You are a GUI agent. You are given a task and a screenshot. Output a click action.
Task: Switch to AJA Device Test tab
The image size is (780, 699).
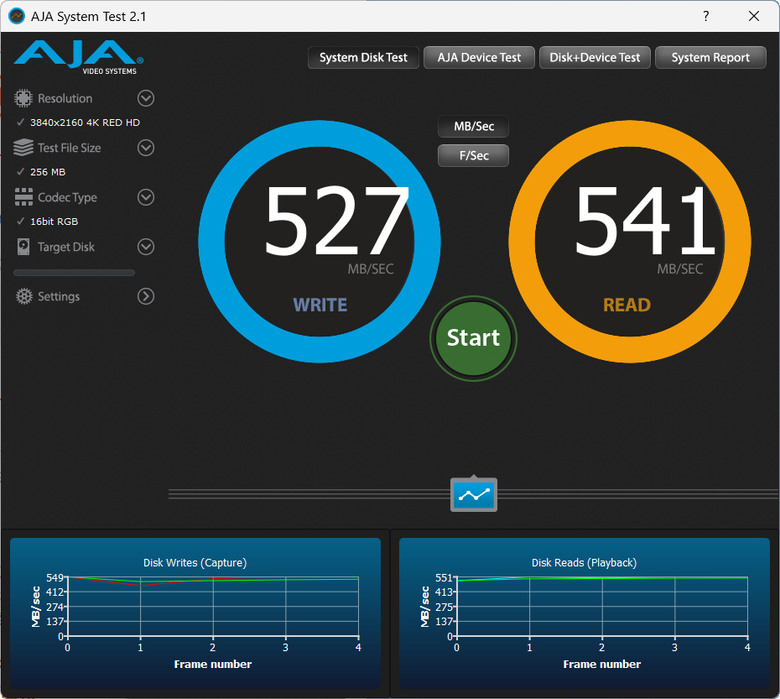point(479,58)
